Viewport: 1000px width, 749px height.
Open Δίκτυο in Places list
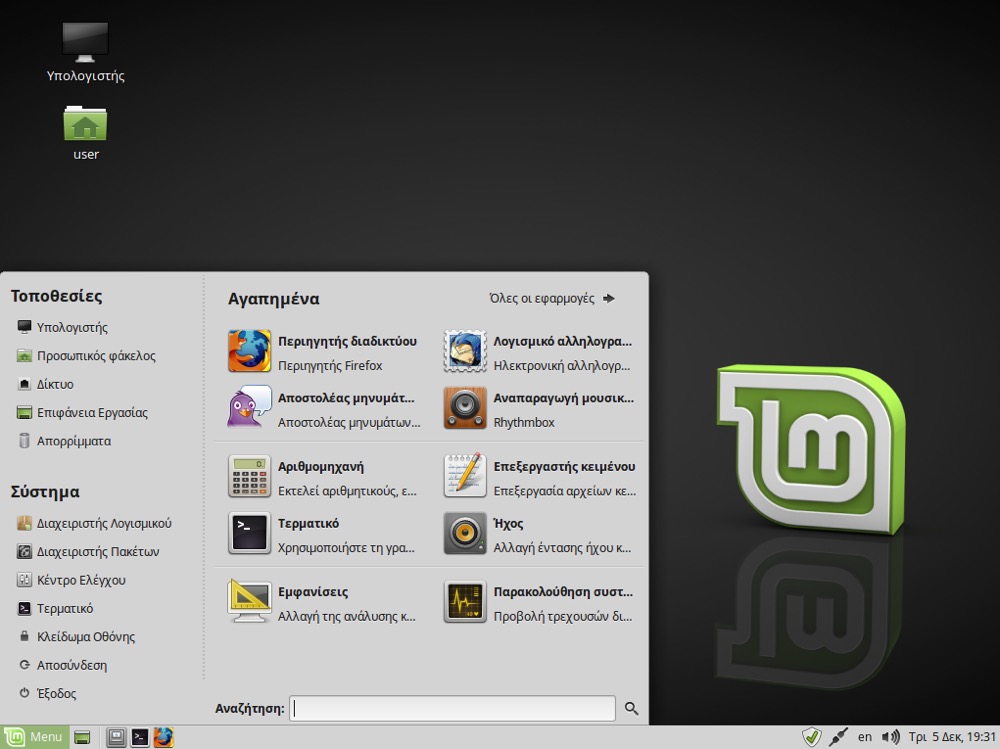pyautogui.click(x=45, y=384)
